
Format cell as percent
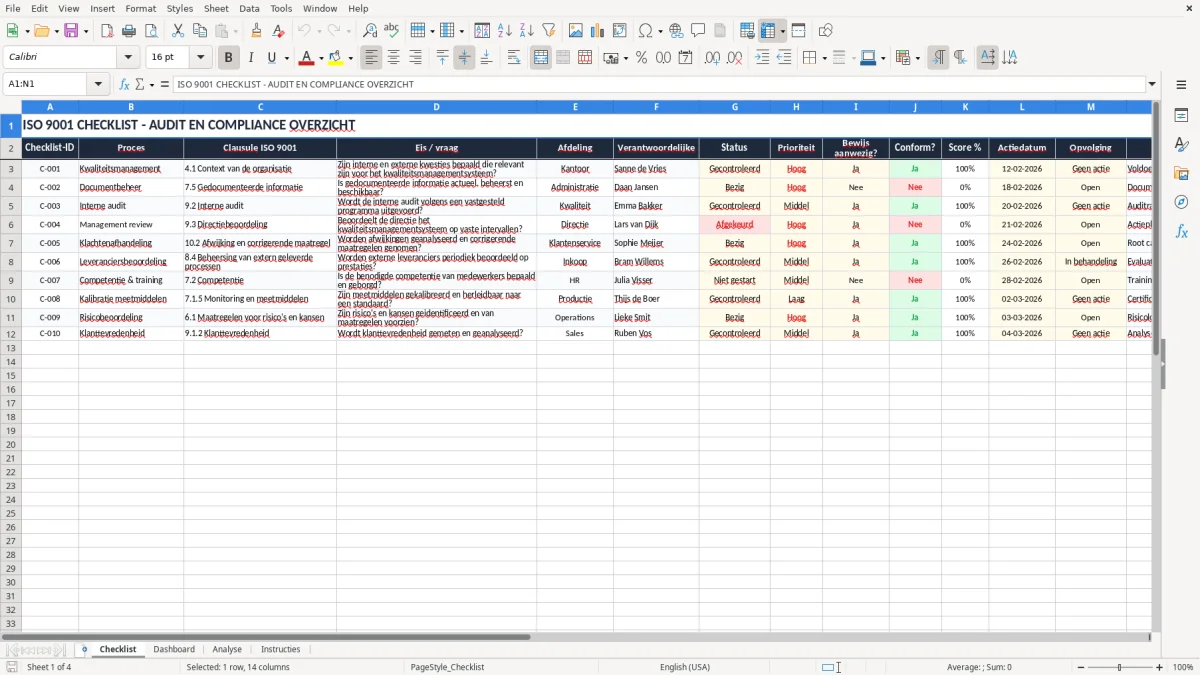coord(642,58)
